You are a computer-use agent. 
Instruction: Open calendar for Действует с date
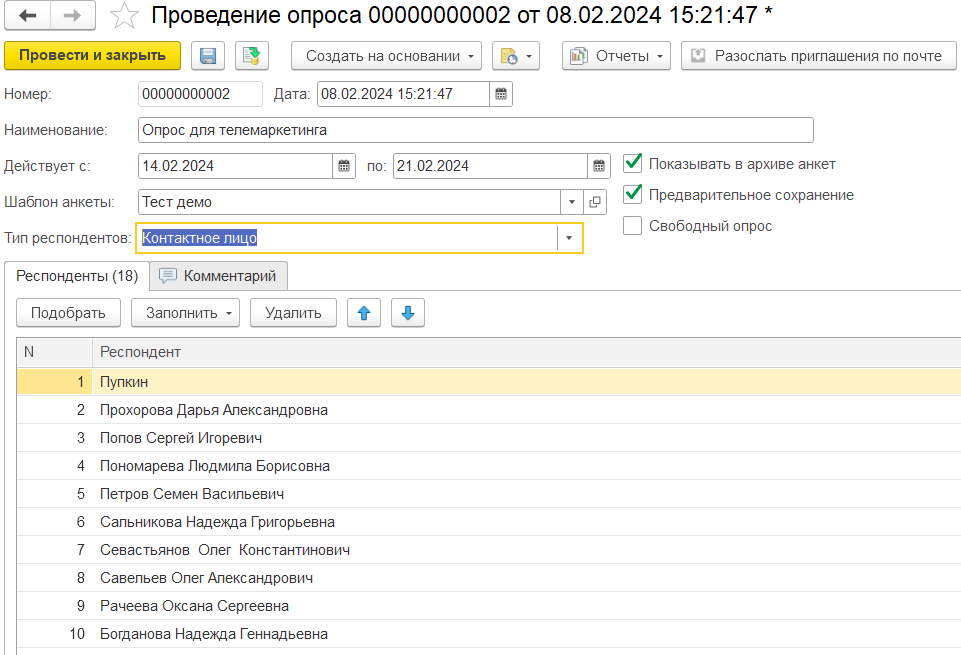point(344,166)
